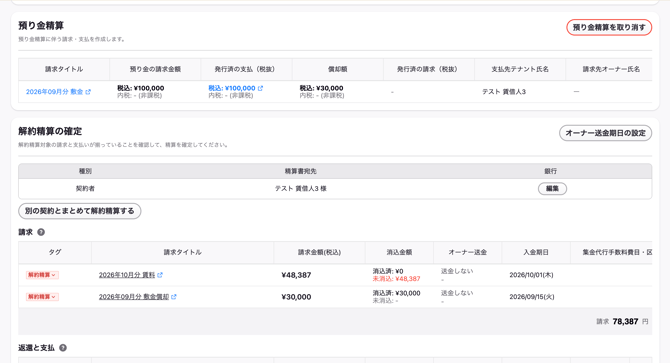Viewport: 670px width, 363px height.
Task: Click the オーナー送金 column header
Action: click(467, 252)
